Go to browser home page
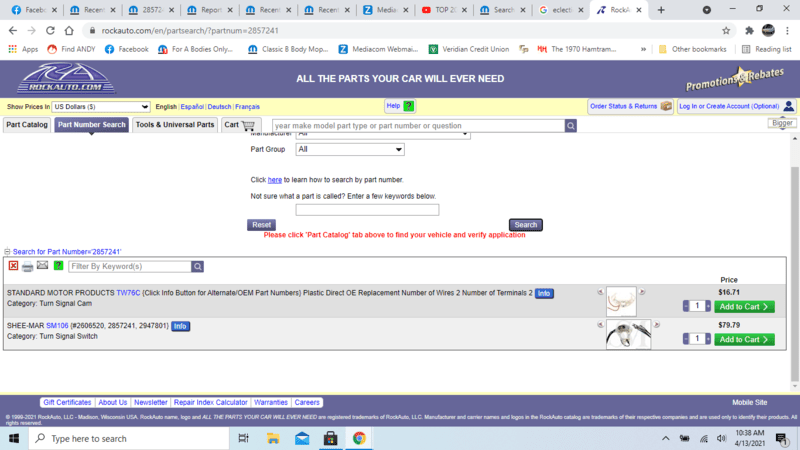 point(69,31)
